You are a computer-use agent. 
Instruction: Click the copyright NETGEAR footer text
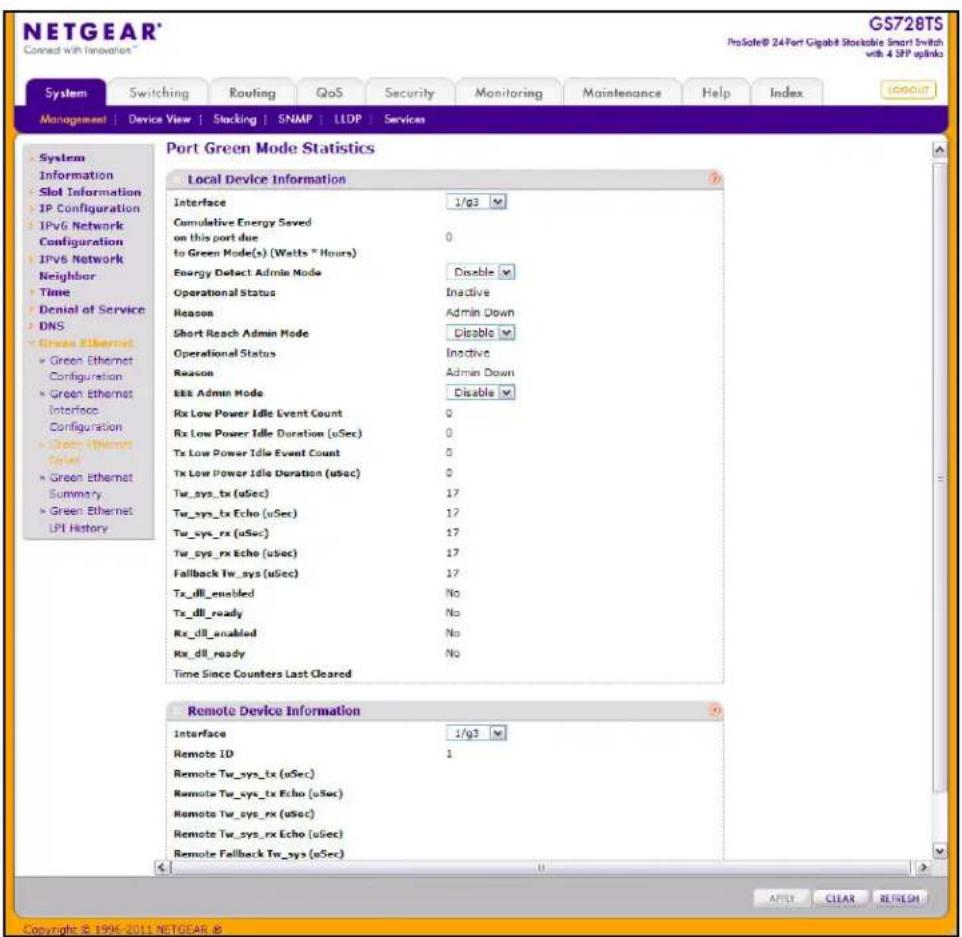(x=123, y=929)
